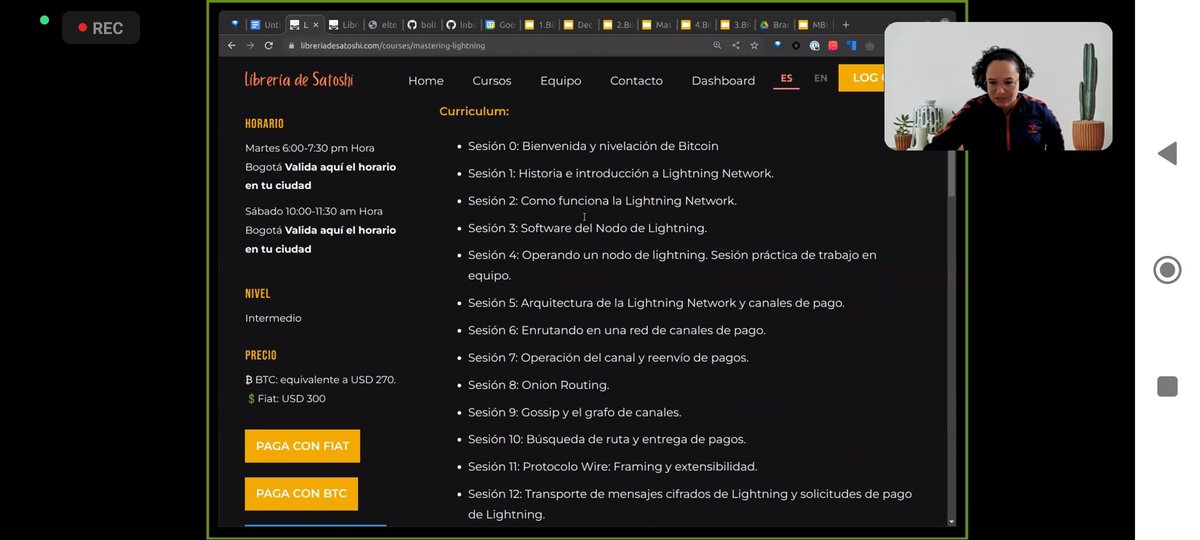Switch to the GitHub 'bolt' tab
This screenshot has height=540, width=1200.
pyautogui.click(x=422, y=24)
